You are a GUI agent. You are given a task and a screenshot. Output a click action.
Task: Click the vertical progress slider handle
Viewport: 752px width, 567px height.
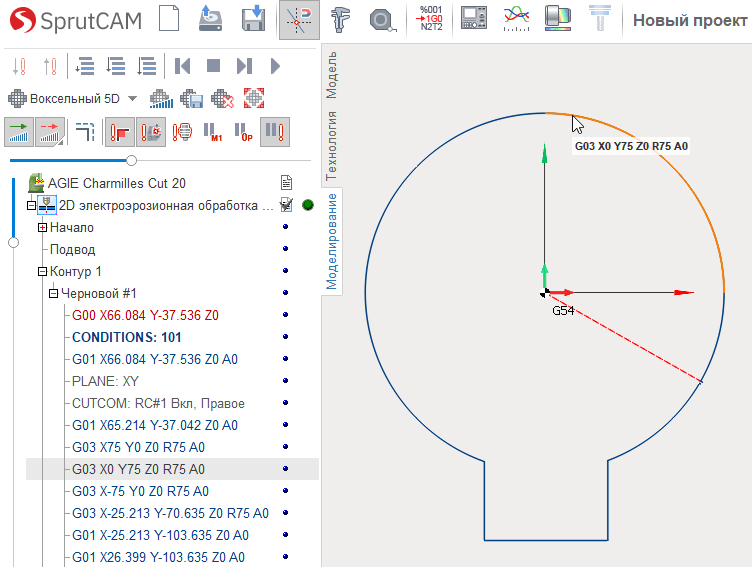click(13, 243)
